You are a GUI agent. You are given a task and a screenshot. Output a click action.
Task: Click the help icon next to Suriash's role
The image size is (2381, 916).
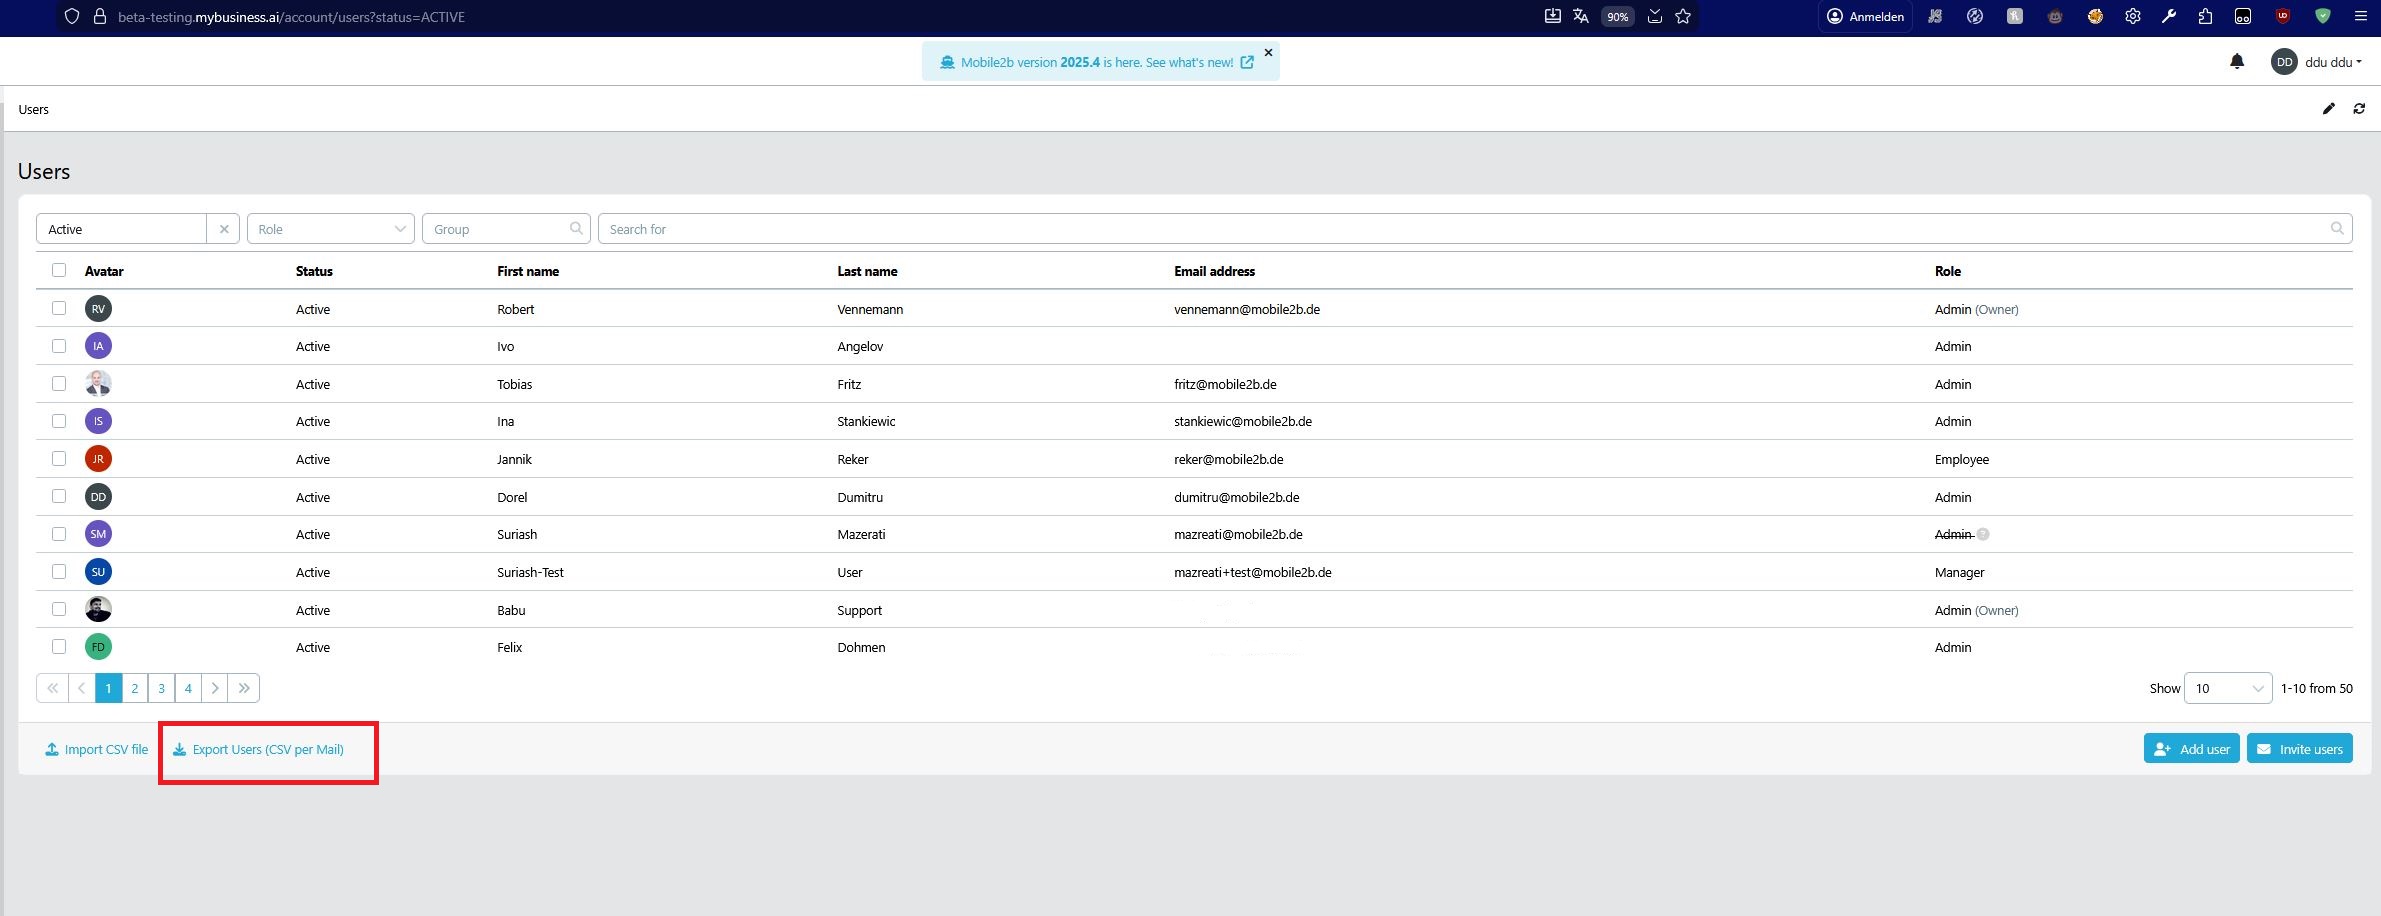click(x=1983, y=534)
